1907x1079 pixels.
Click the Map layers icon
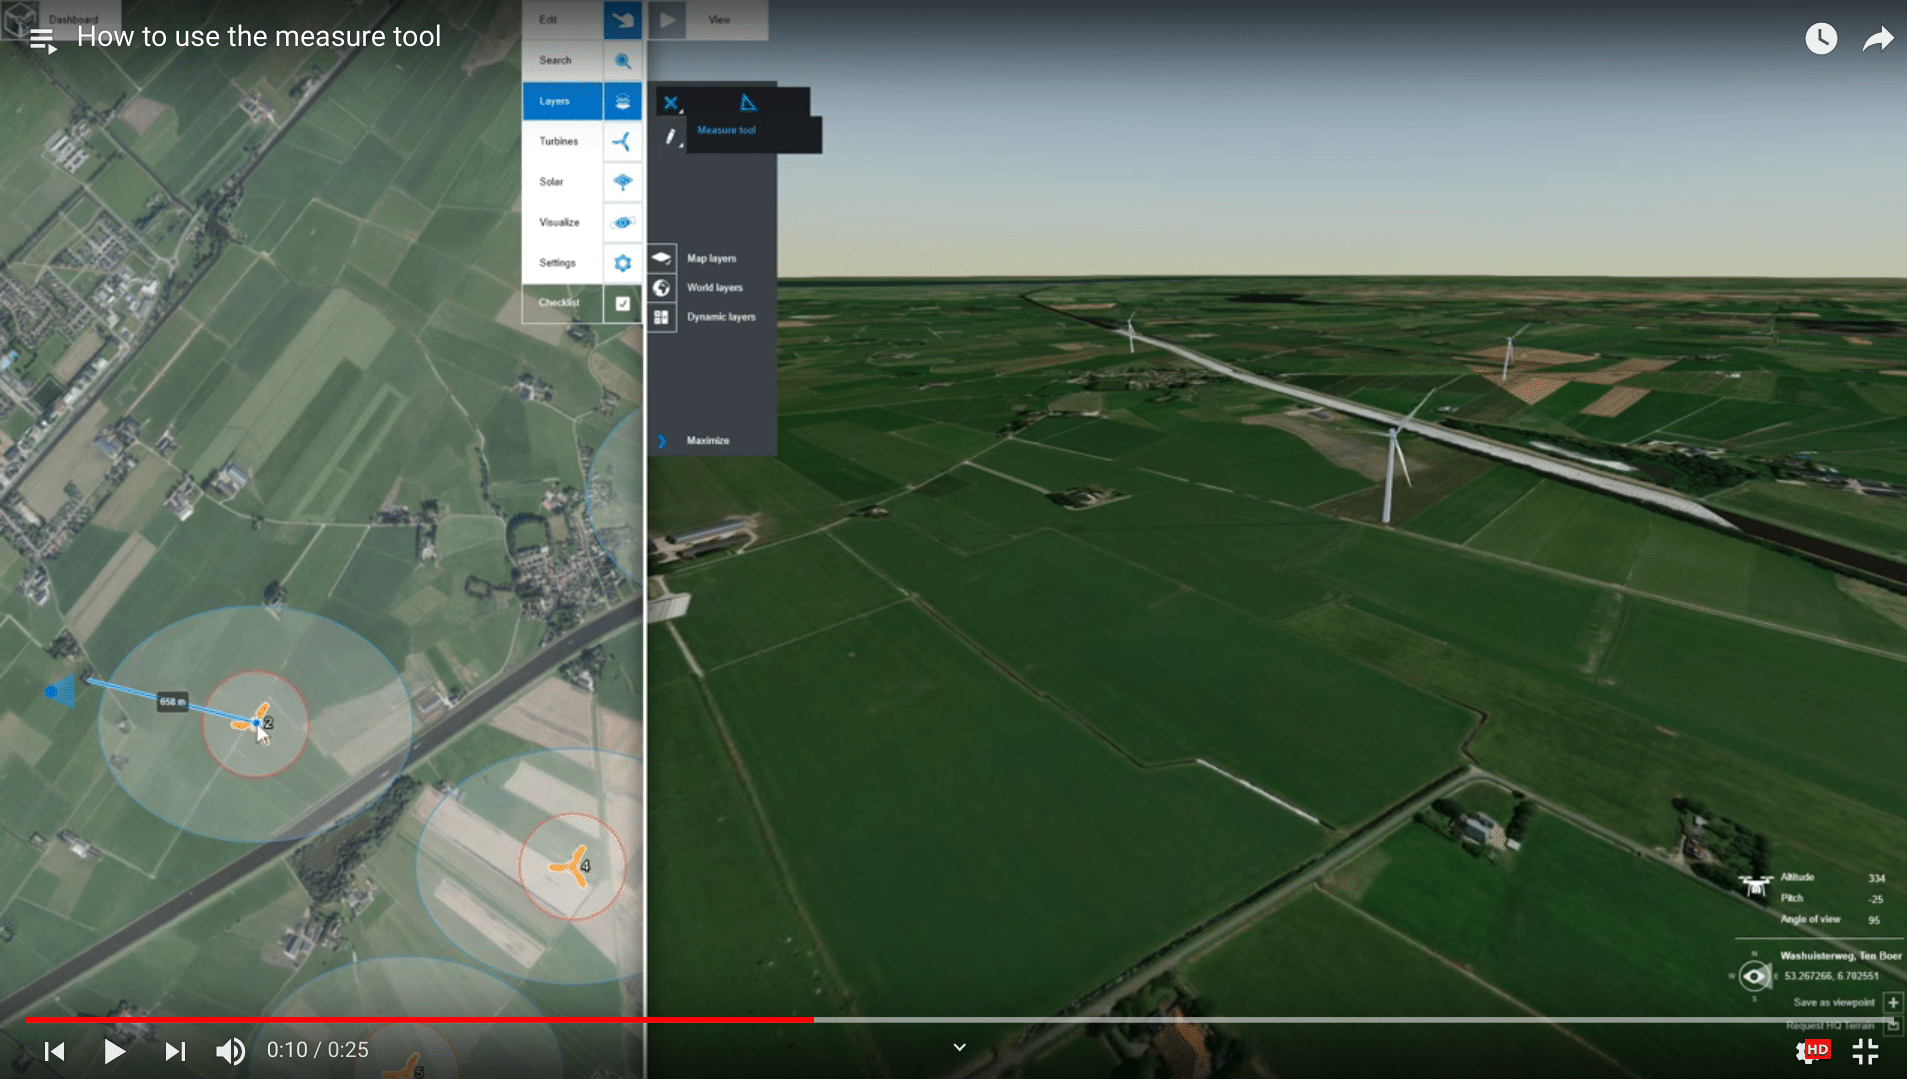[661, 258]
